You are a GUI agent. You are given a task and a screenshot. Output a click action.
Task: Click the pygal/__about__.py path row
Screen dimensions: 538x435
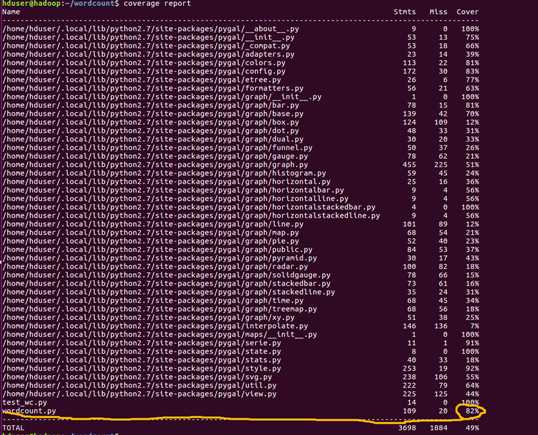click(151, 29)
